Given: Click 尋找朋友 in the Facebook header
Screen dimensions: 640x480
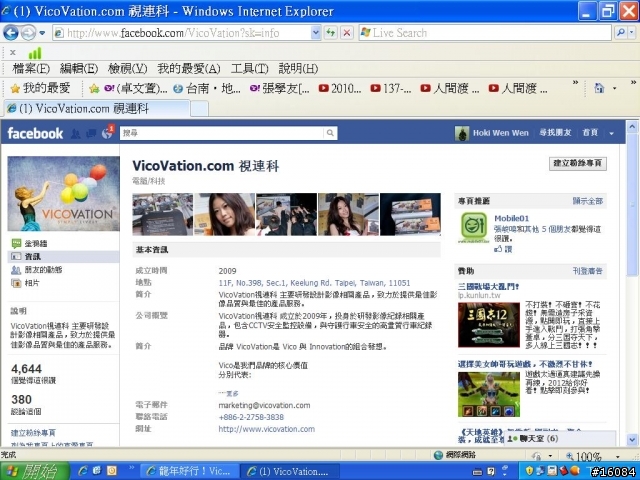Looking at the screenshot, I should [555, 133].
